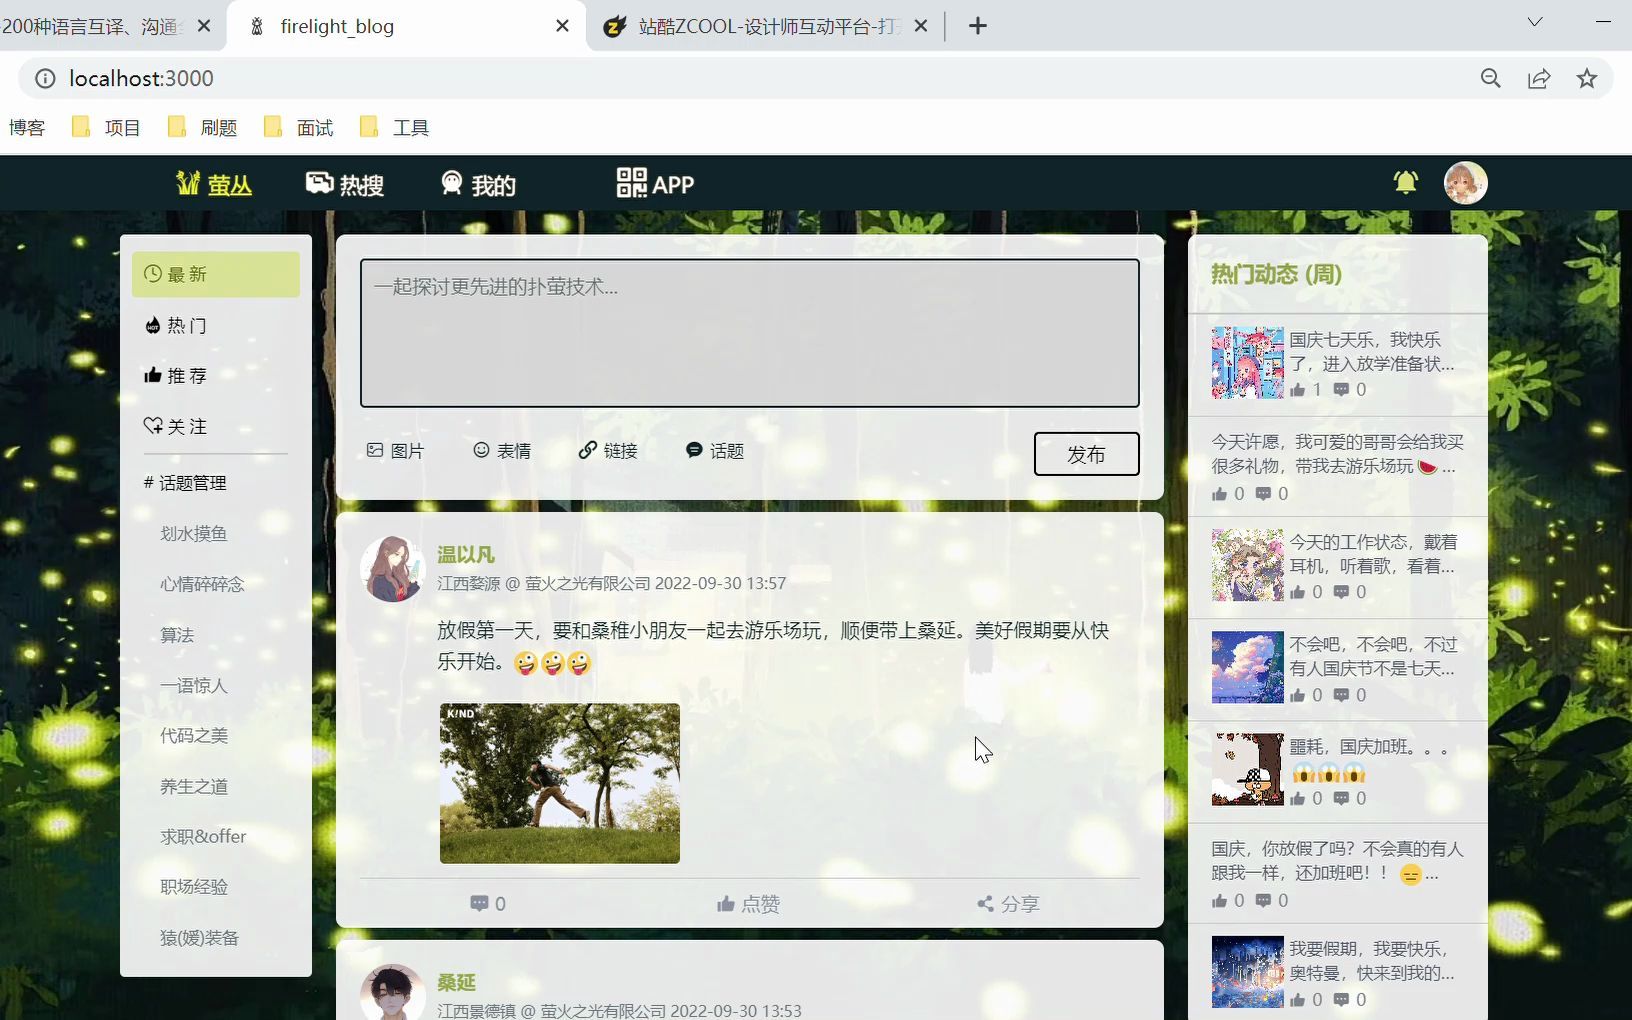The height and width of the screenshot is (1020, 1632).
Task: Bookmark this page with star icon
Action: pyautogui.click(x=1587, y=78)
